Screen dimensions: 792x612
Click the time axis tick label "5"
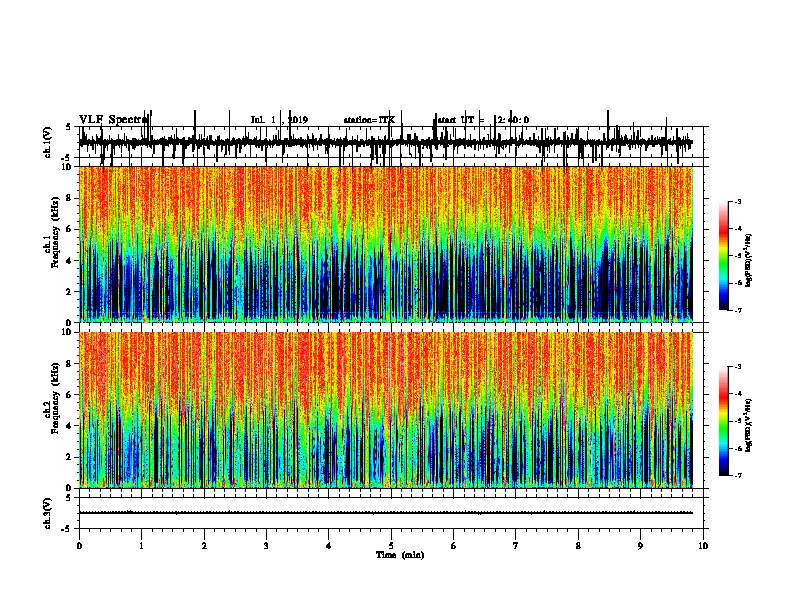coord(391,546)
